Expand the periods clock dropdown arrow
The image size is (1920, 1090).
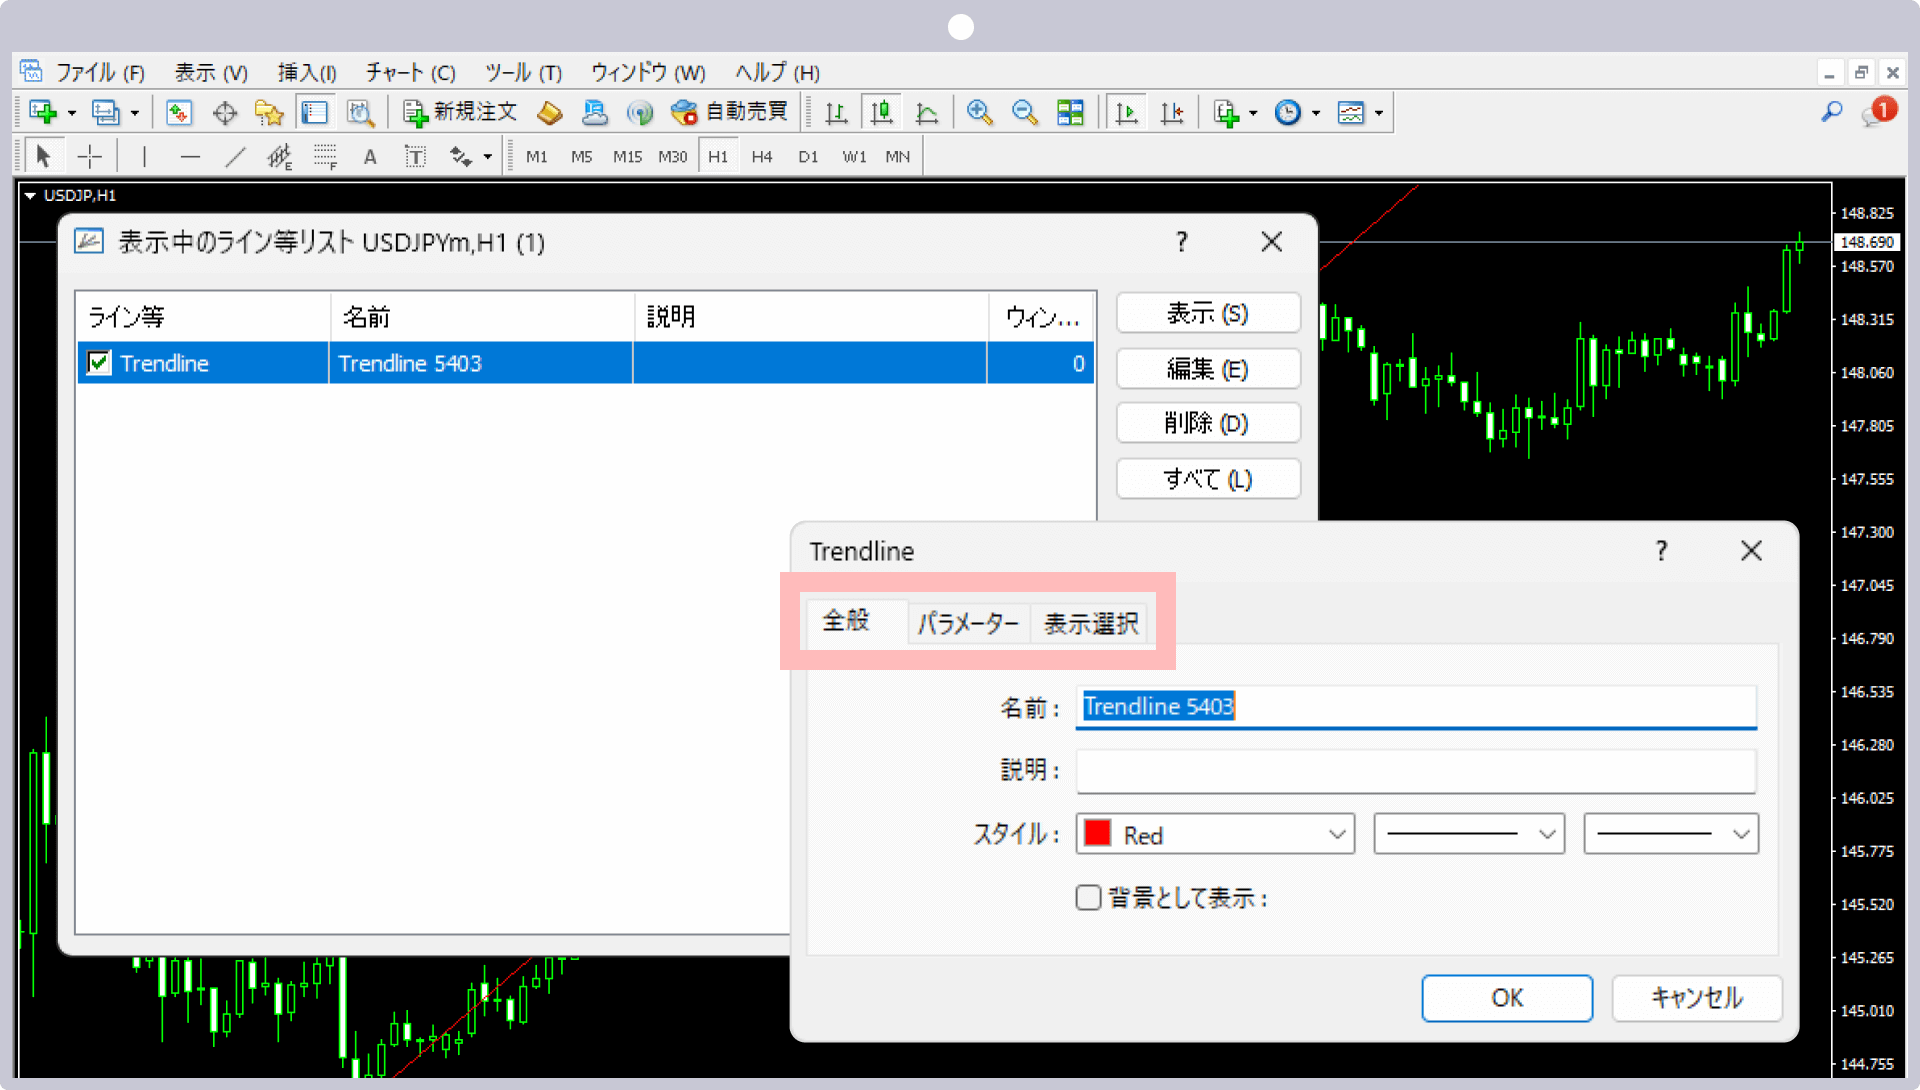[1316, 114]
